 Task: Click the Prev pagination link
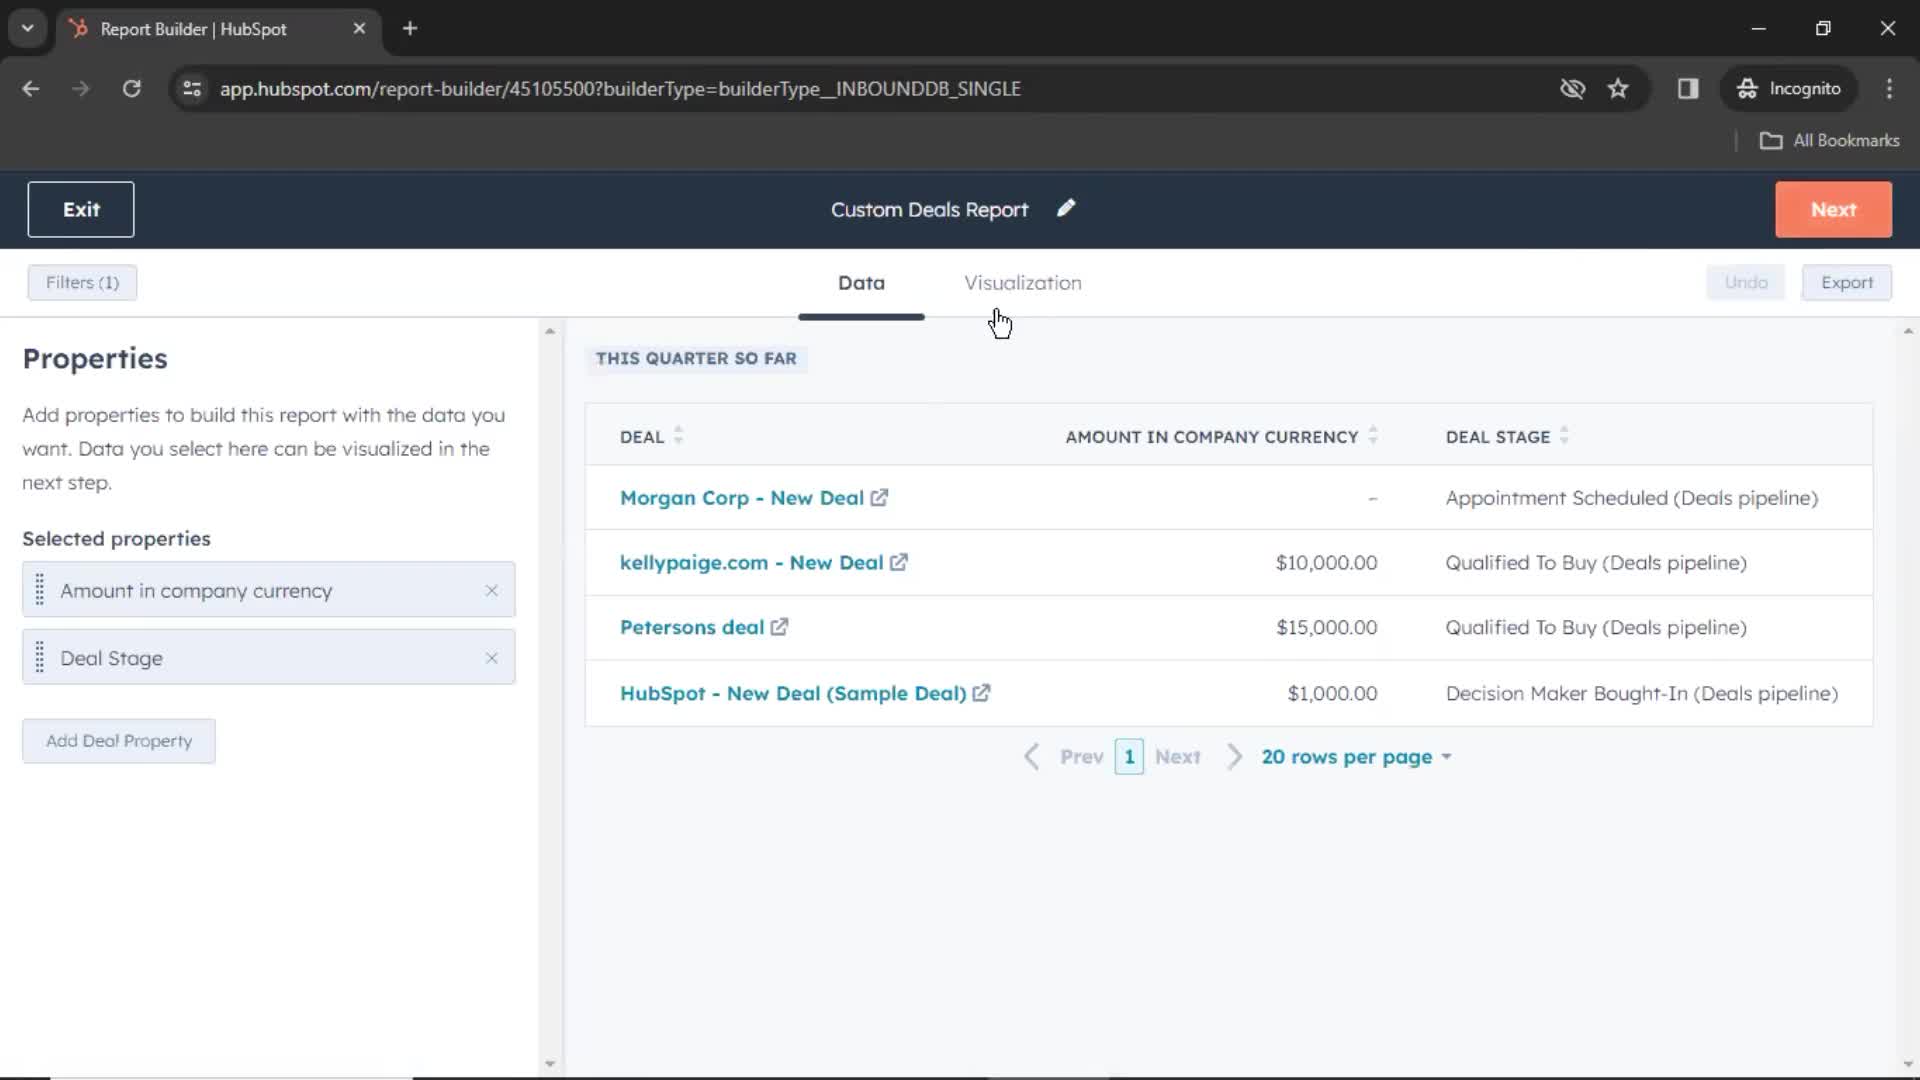pos(1081,757)
